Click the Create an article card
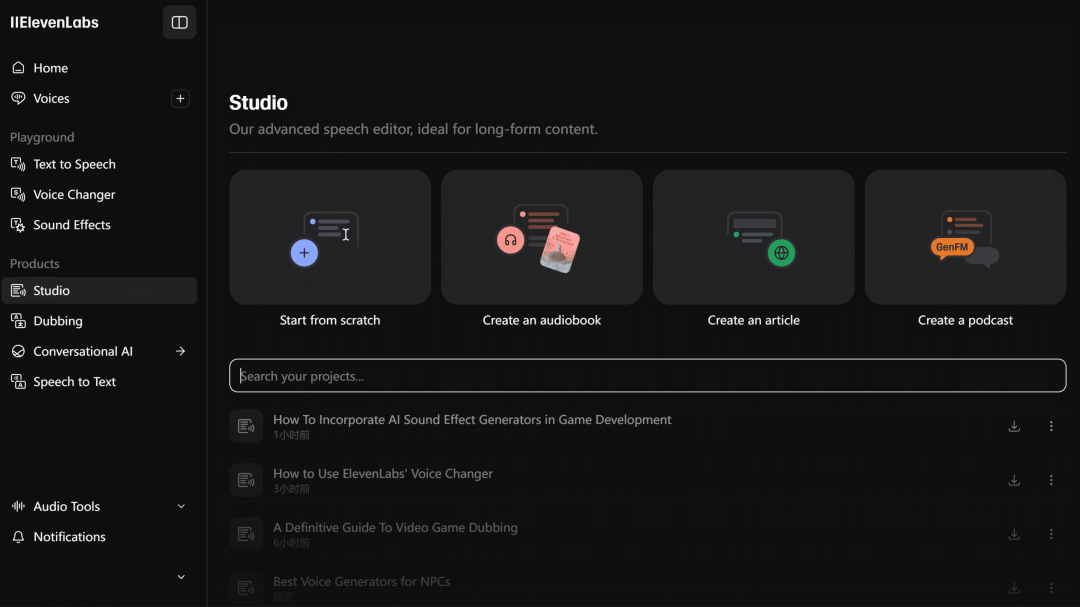 point(754,237)
